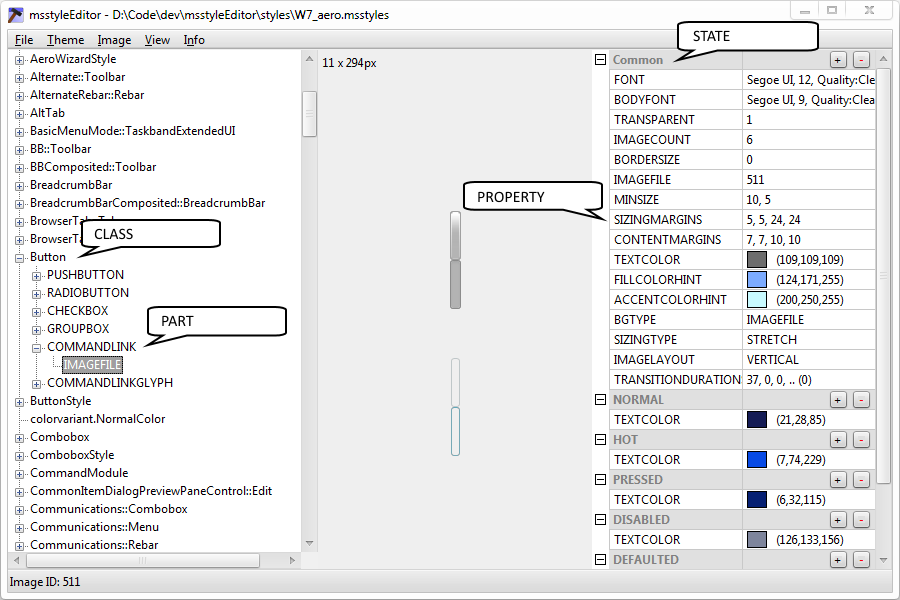
Task: Click the minus button in DISABLED state row
Action: (x=862, y=520)
